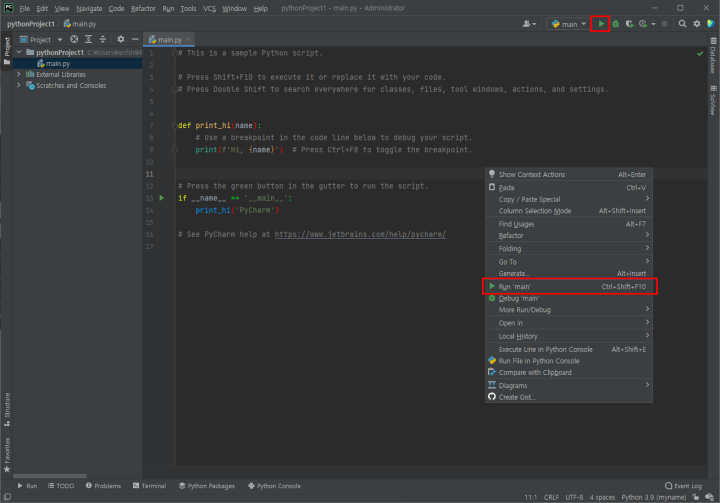
Task: Click Collapse All in Project panel toolbar
Action: [x=102, y=40]
